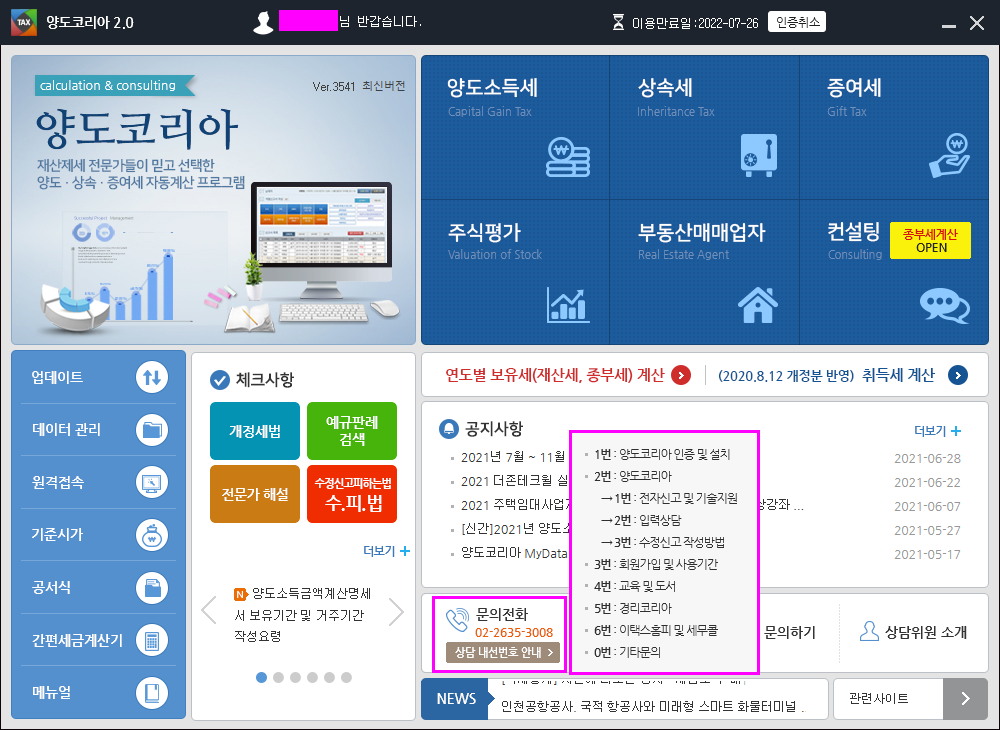Click the 문의하기 link

click(790, 632)
